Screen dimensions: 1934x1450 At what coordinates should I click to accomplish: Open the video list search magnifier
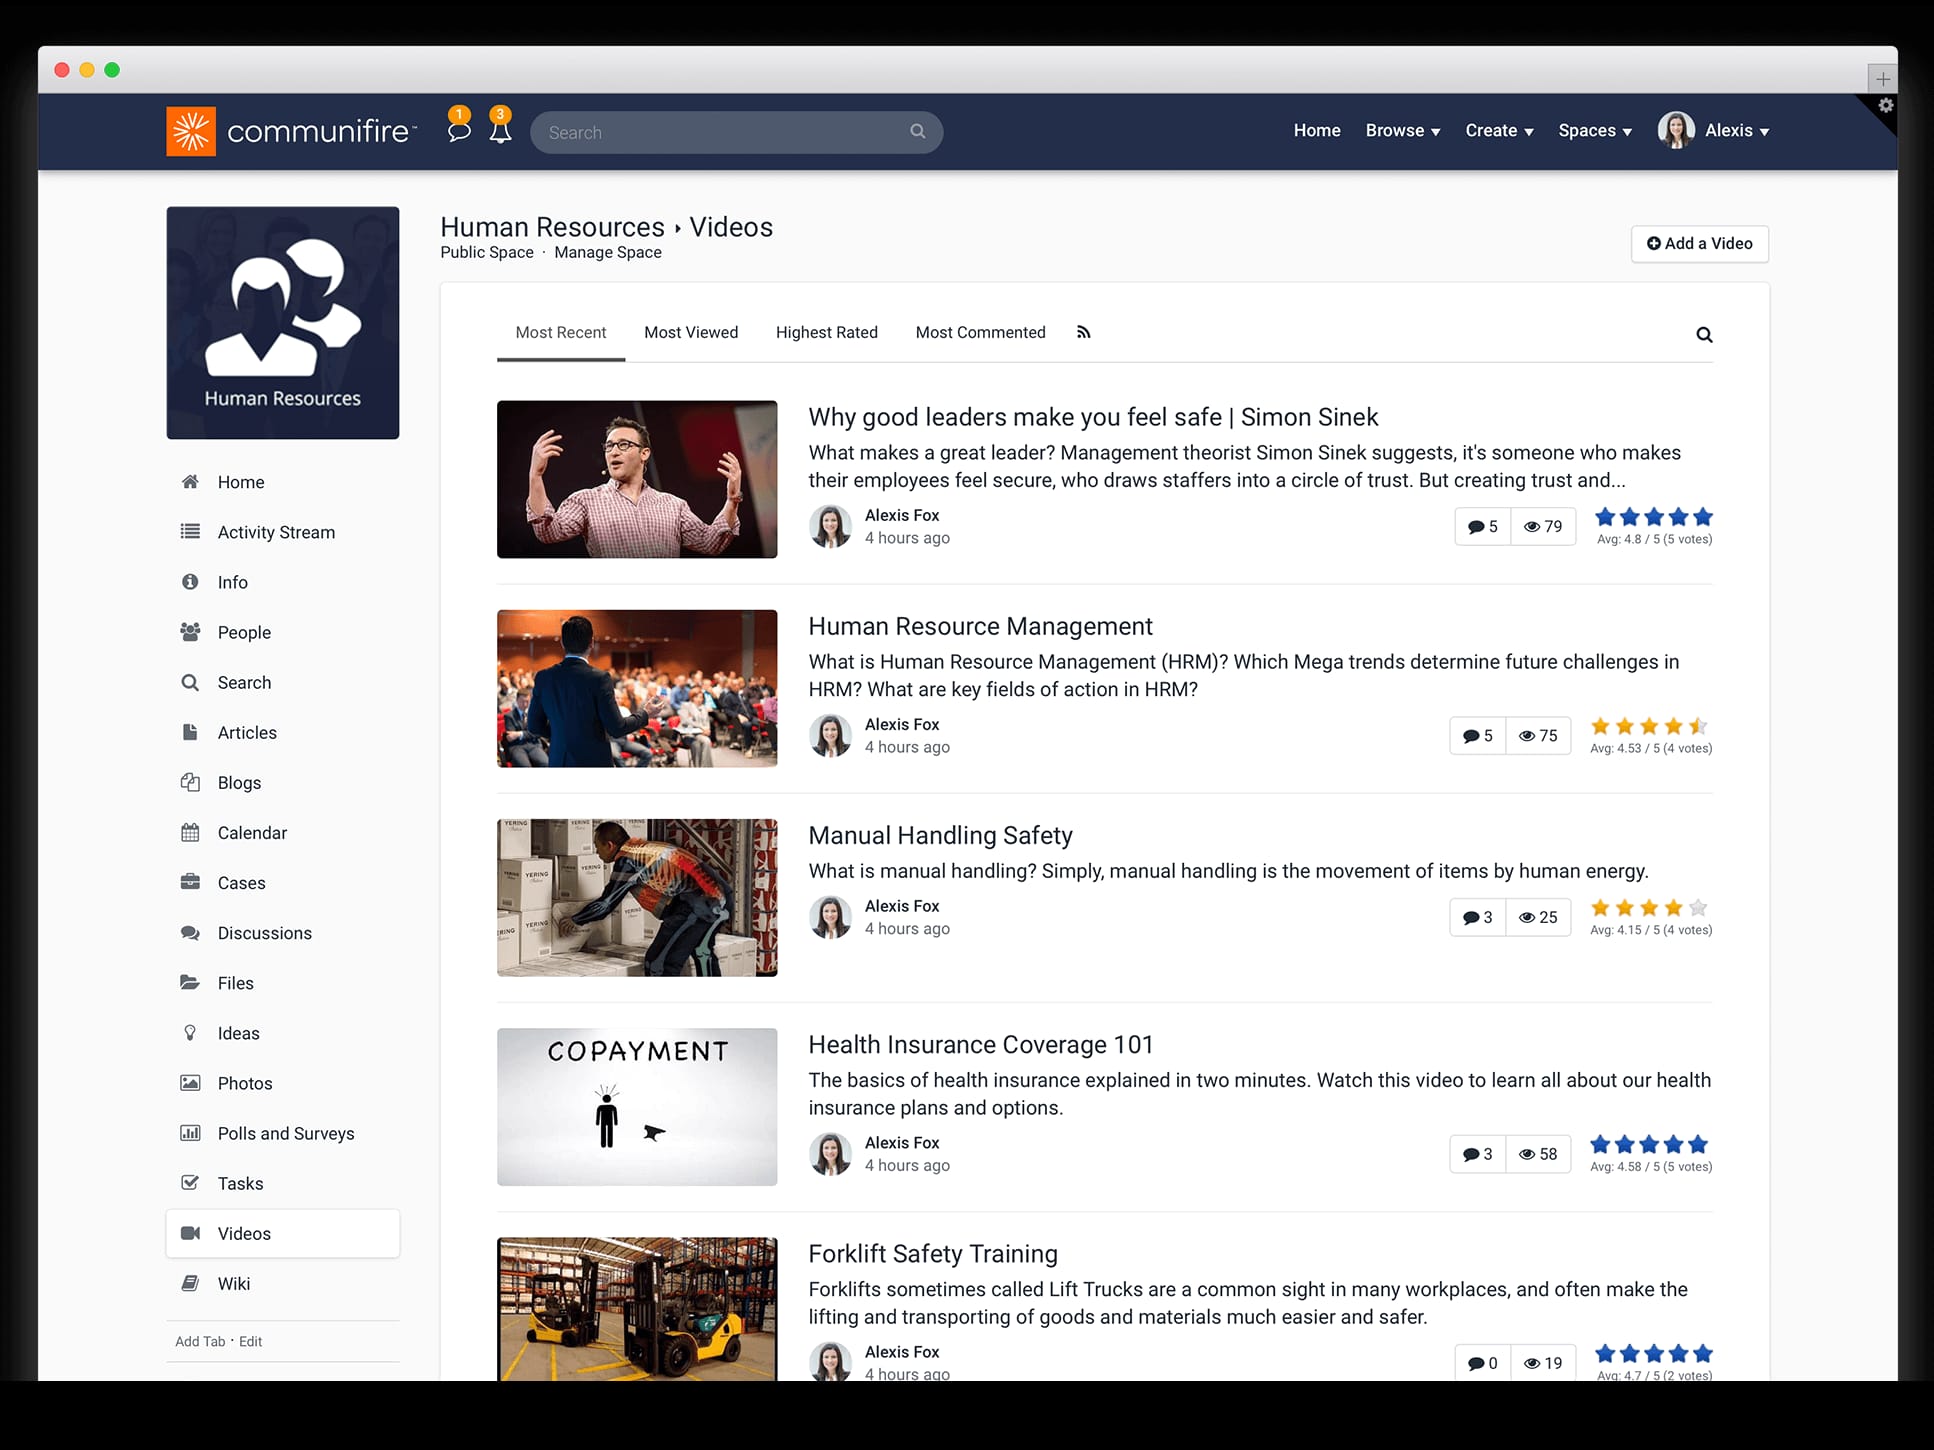(x=1704, y=335)
